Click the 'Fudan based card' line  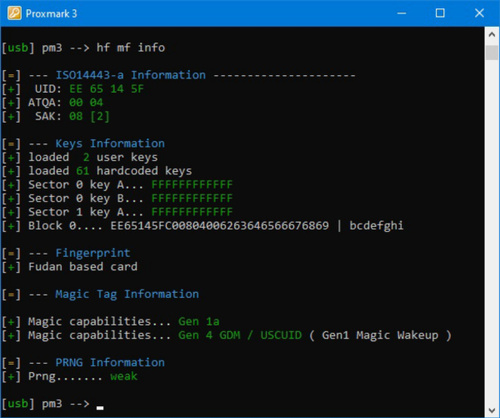tap(83, 267)
